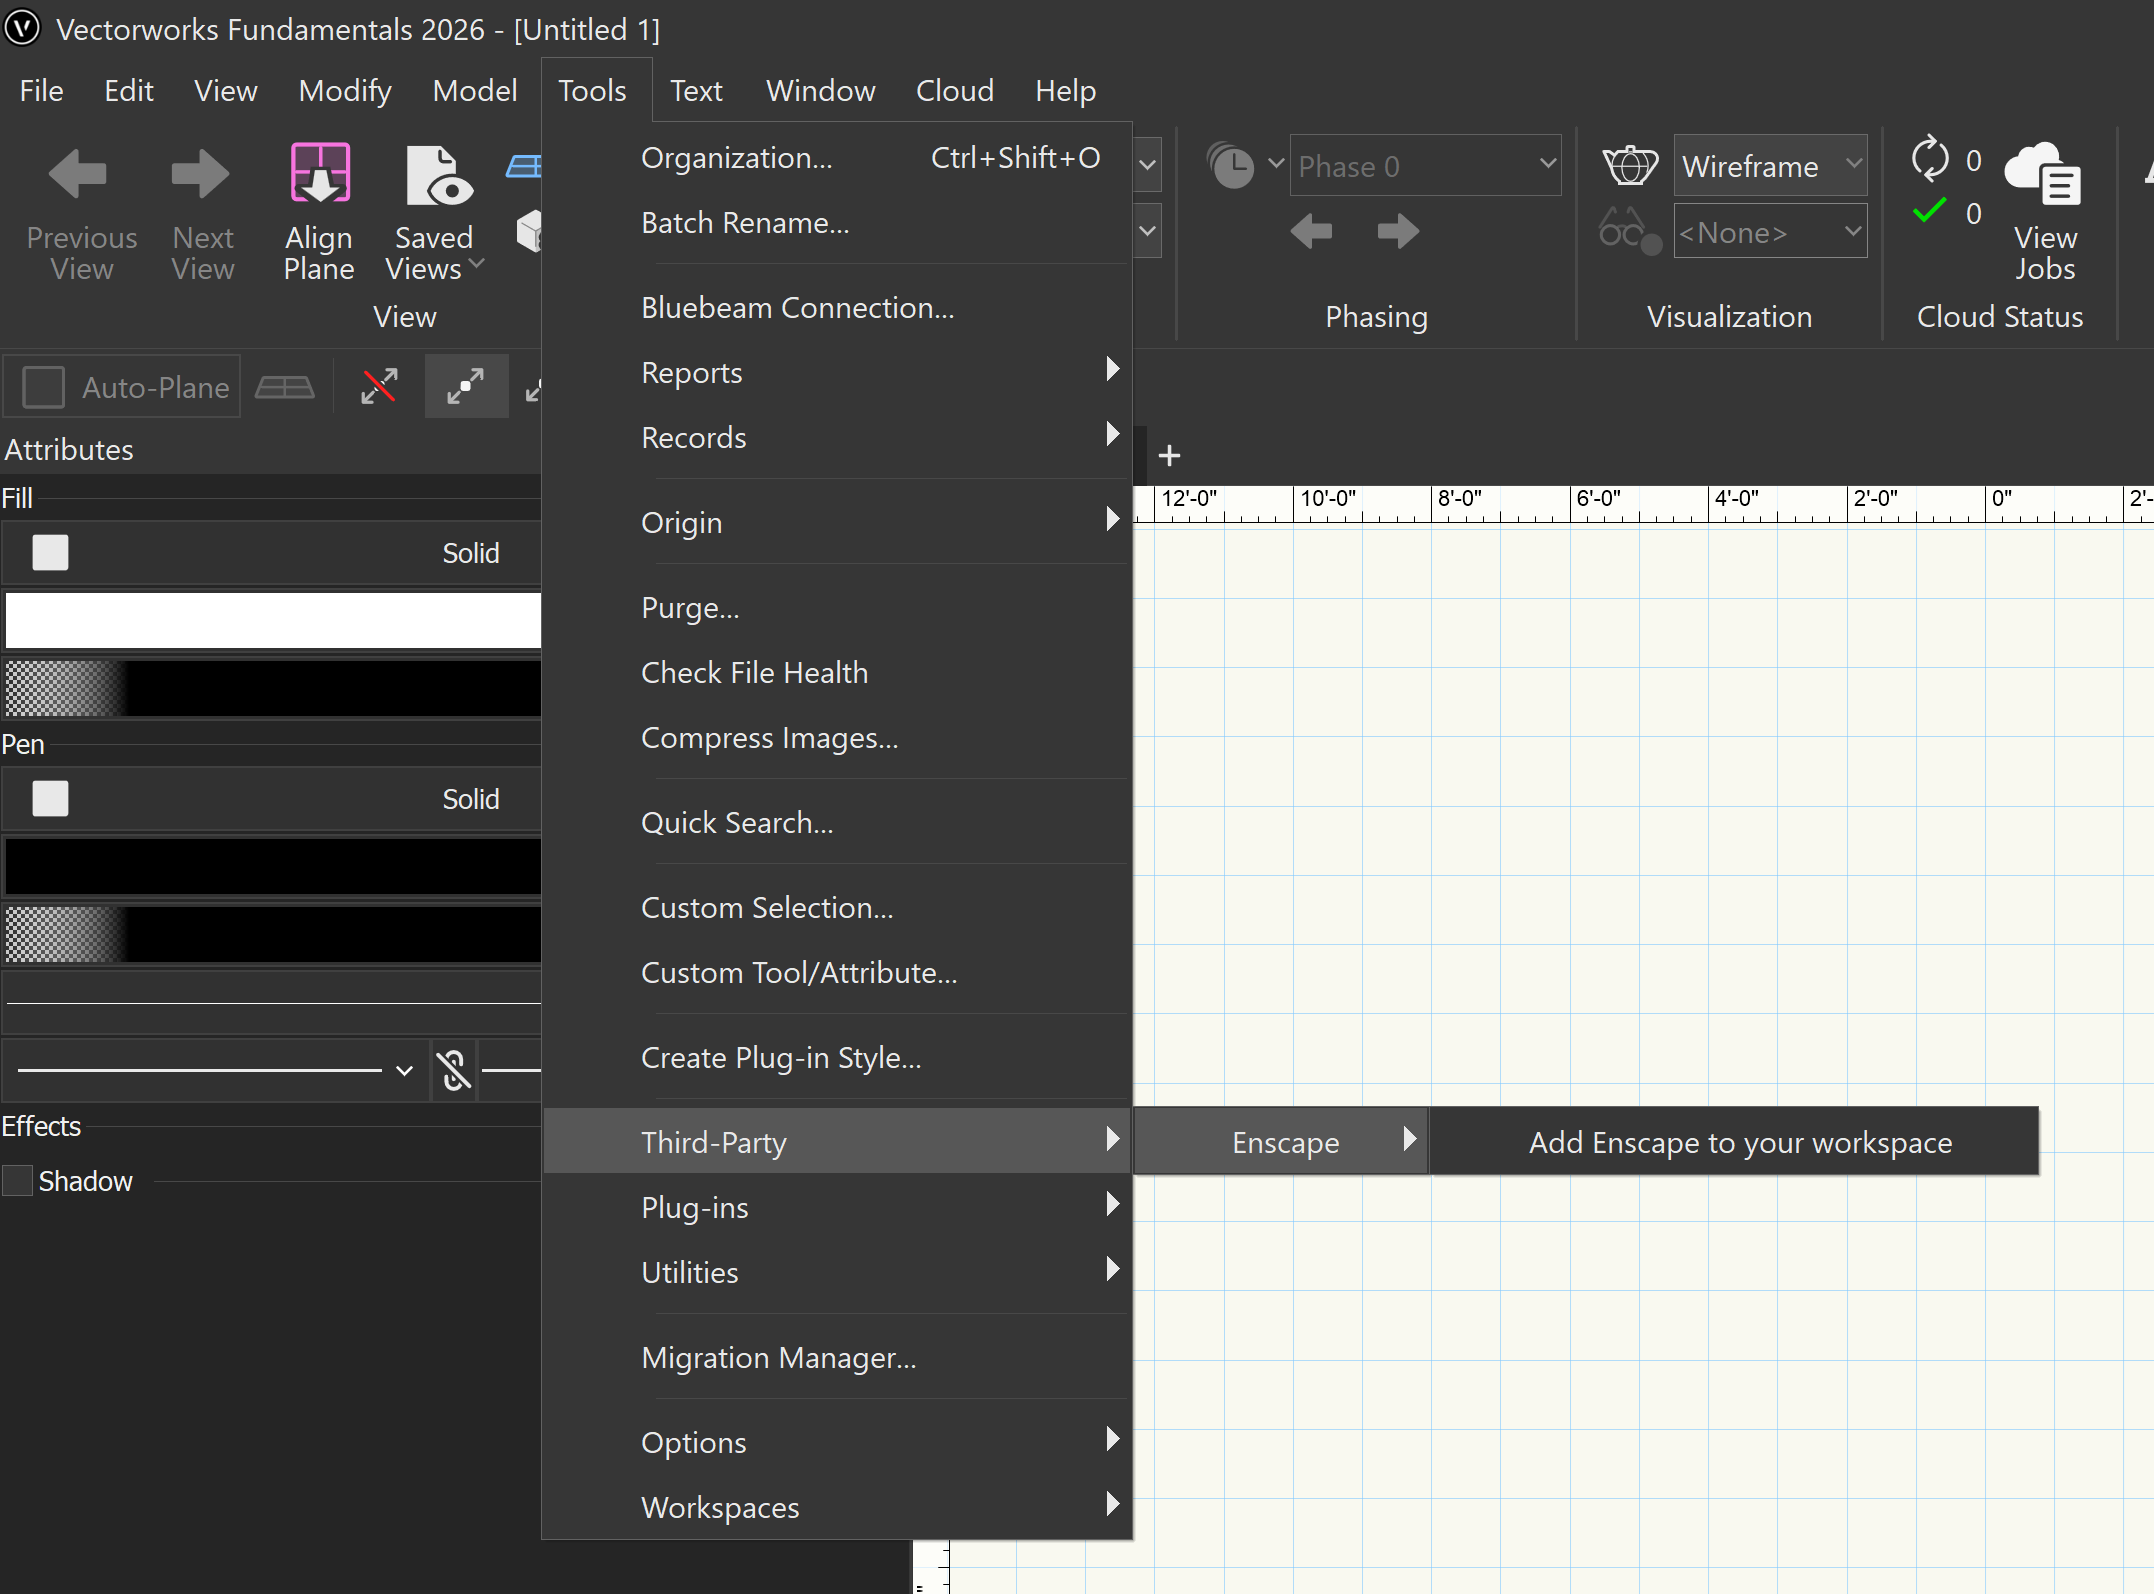This screenshot has width=2154, height=1594.
Task: Select Compress Images... entry
Action: pyautogui.click(x=836, y=737)
